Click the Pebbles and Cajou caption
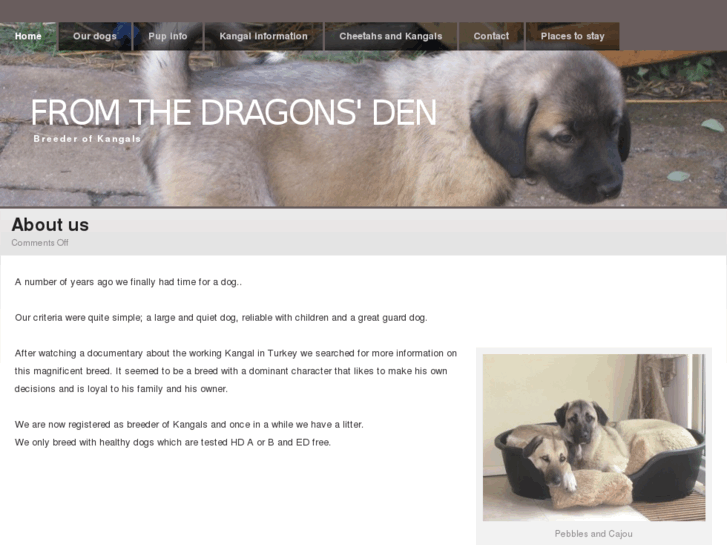 593,534
